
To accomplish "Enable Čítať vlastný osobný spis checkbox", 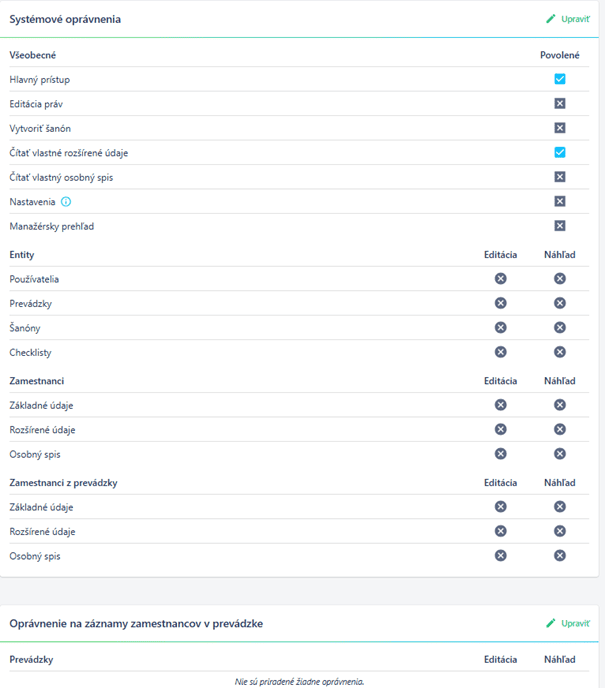I will (560, 177).
